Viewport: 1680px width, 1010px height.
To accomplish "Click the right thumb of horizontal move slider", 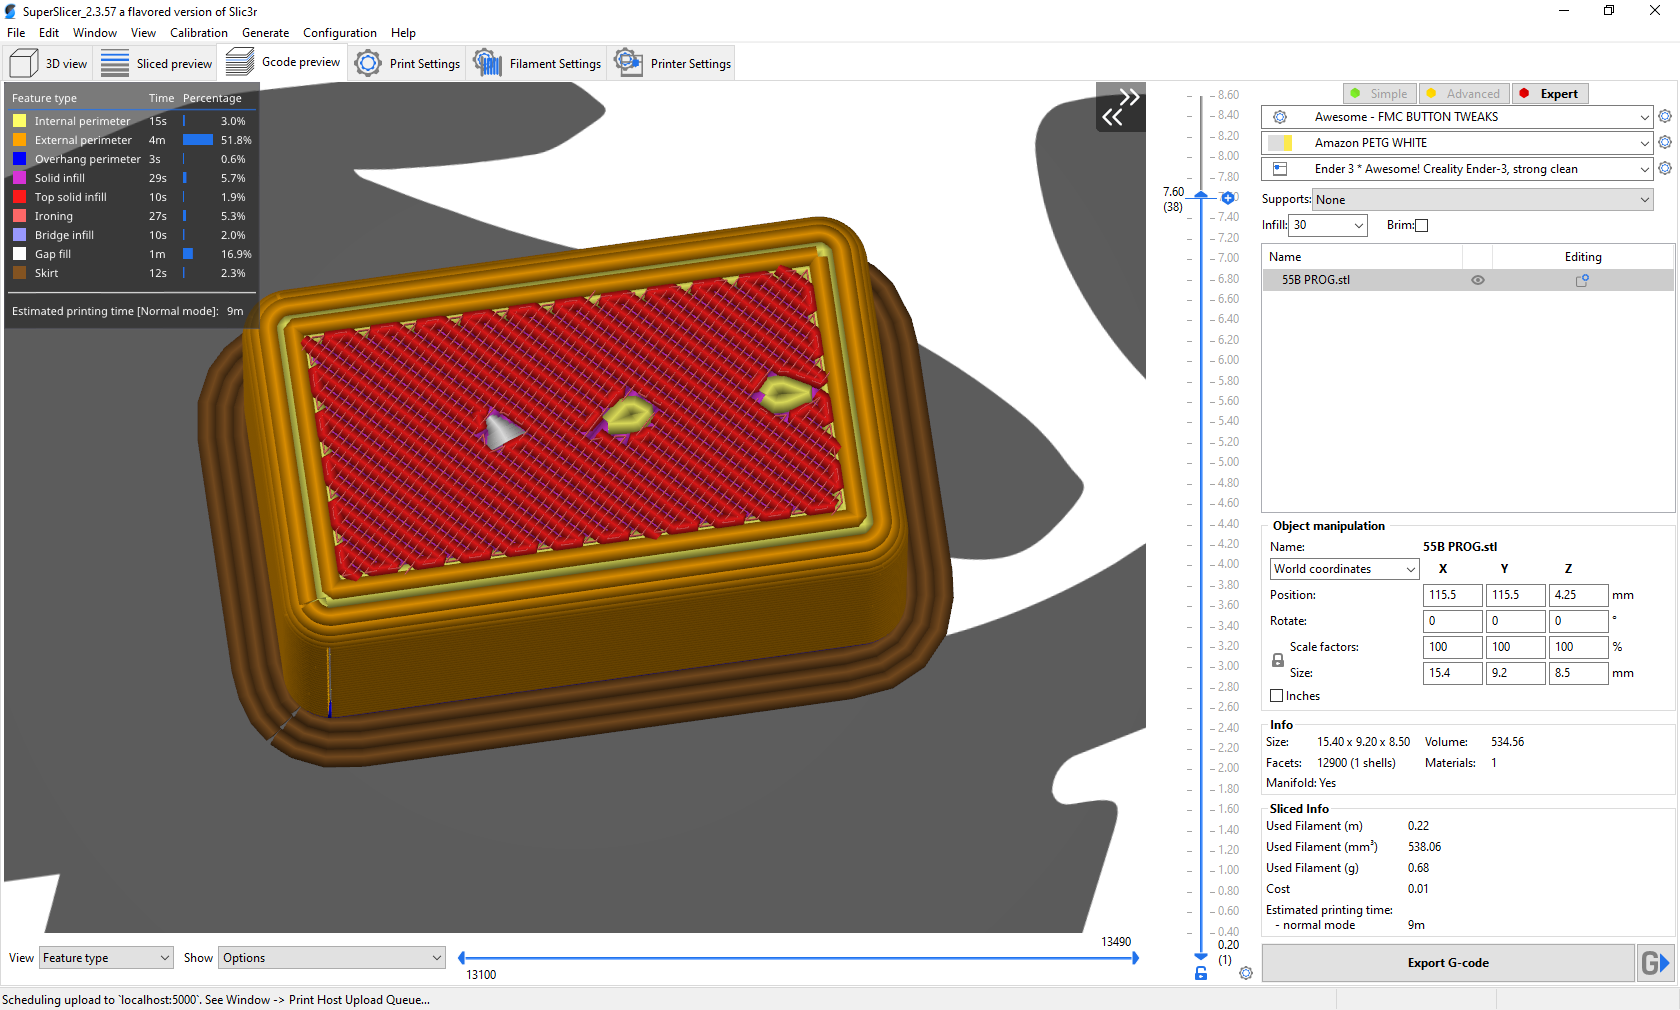I will [x=1135, y=958].
